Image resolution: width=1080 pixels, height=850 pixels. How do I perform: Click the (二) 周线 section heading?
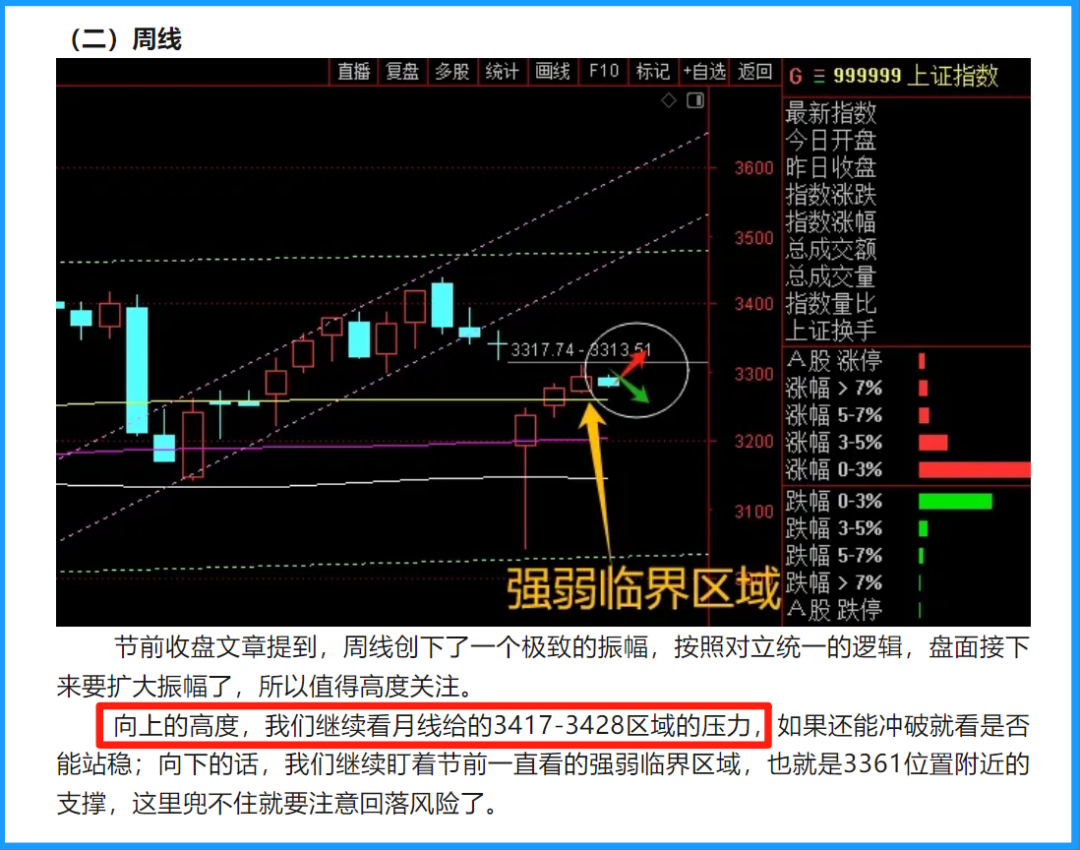coord(124,39)
